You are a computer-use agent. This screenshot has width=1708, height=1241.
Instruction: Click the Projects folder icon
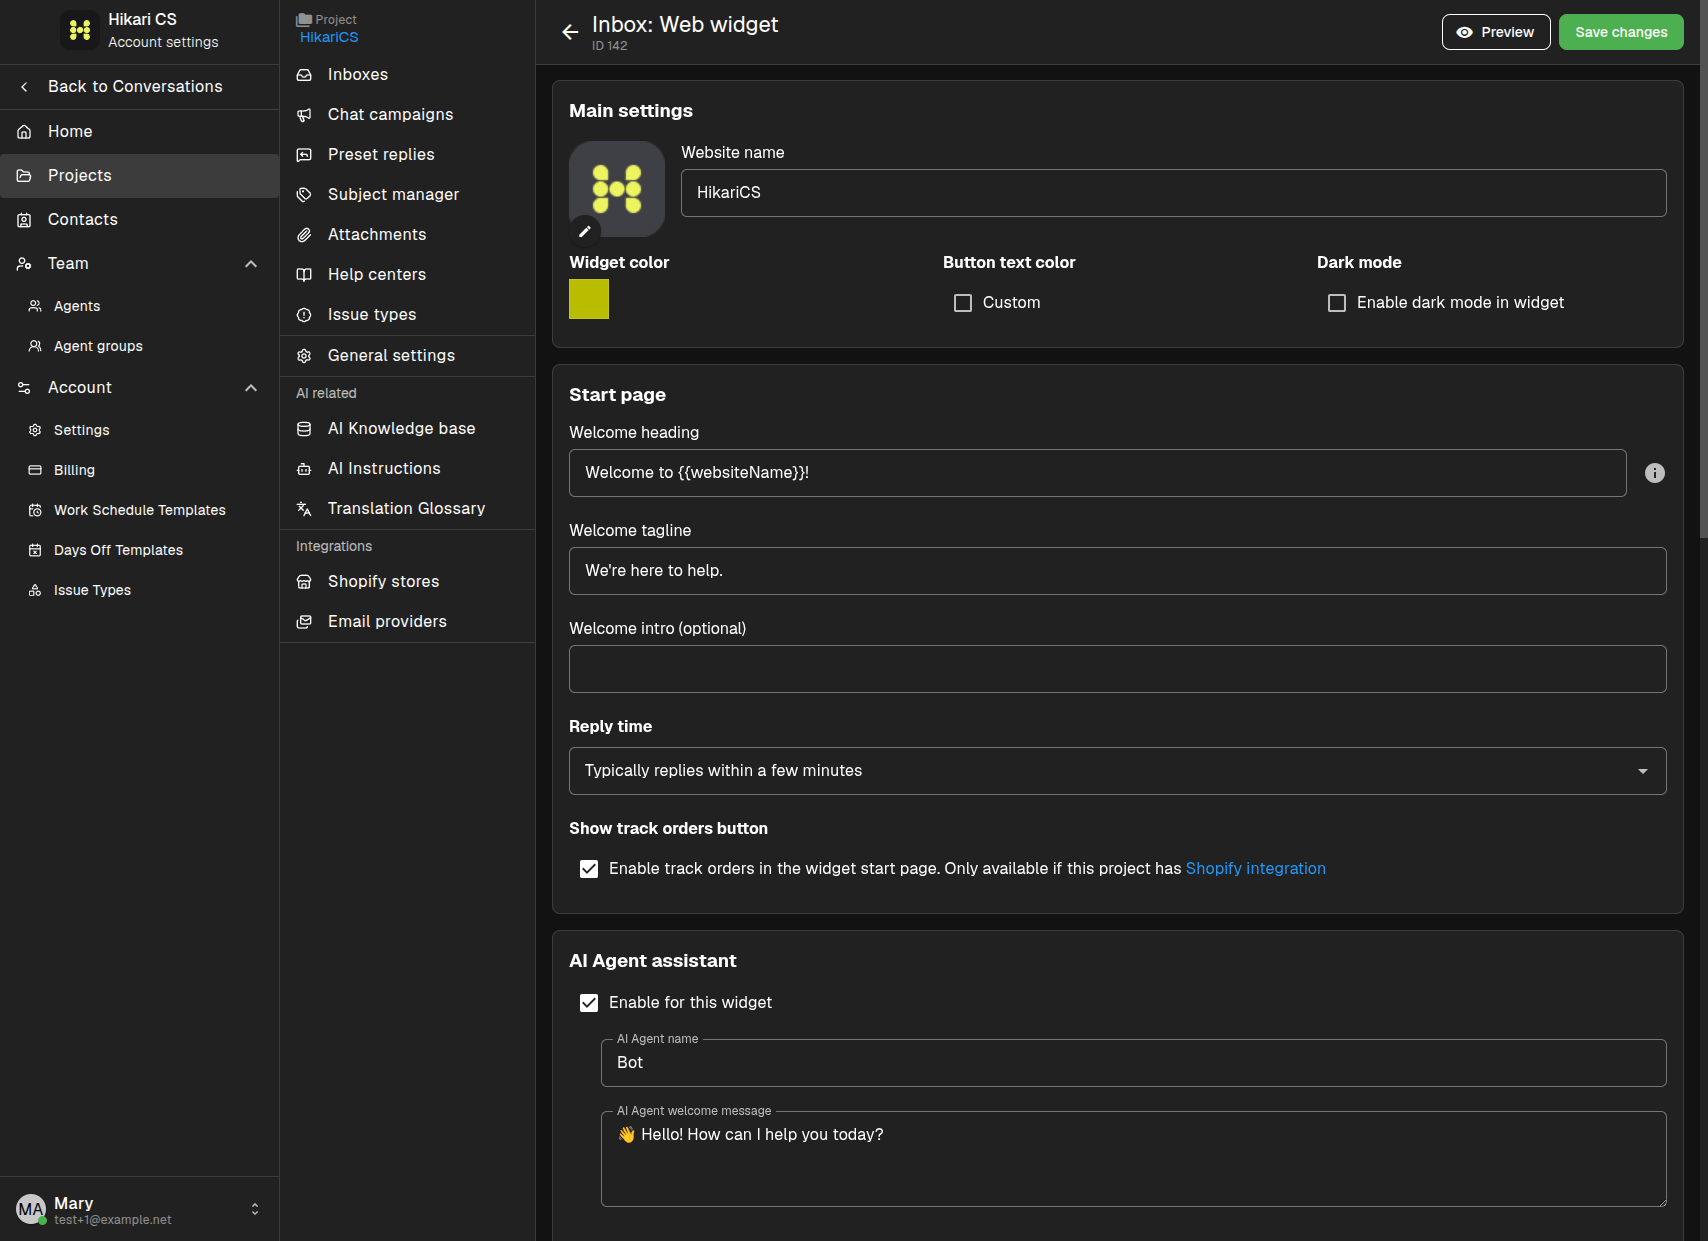(24, 176)
